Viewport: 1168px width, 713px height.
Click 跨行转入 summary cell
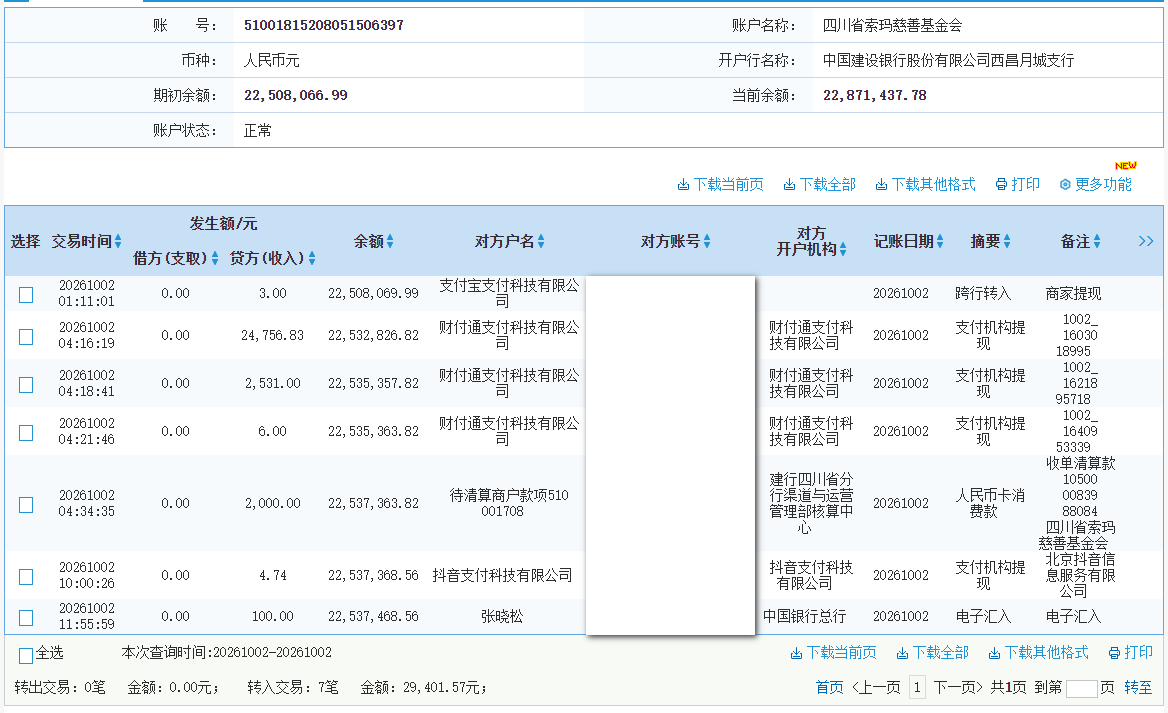[x=983, y=294]
